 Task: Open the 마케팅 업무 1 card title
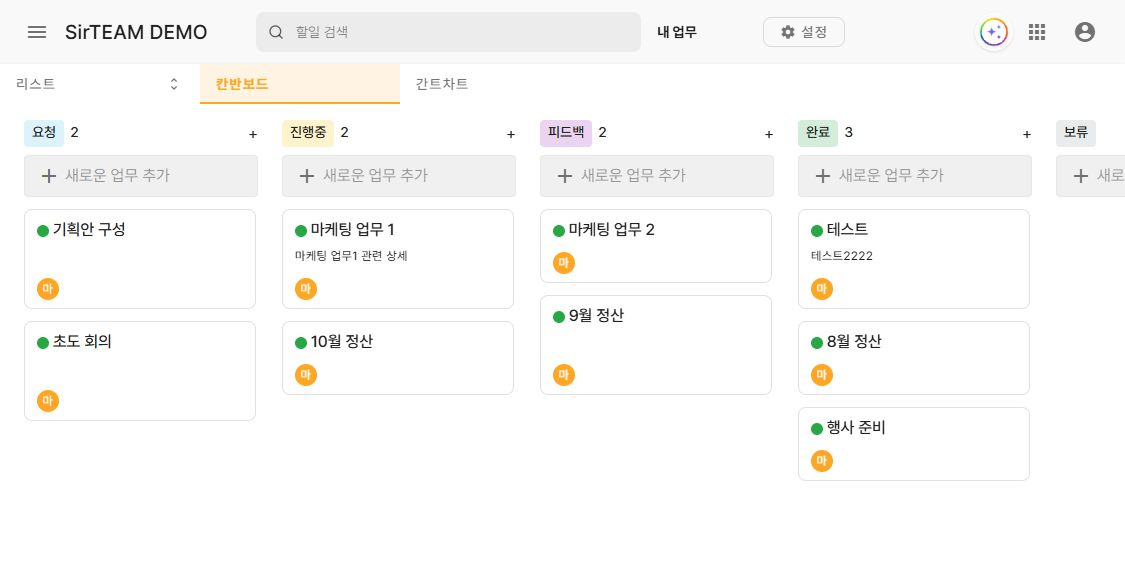(352, 230)
